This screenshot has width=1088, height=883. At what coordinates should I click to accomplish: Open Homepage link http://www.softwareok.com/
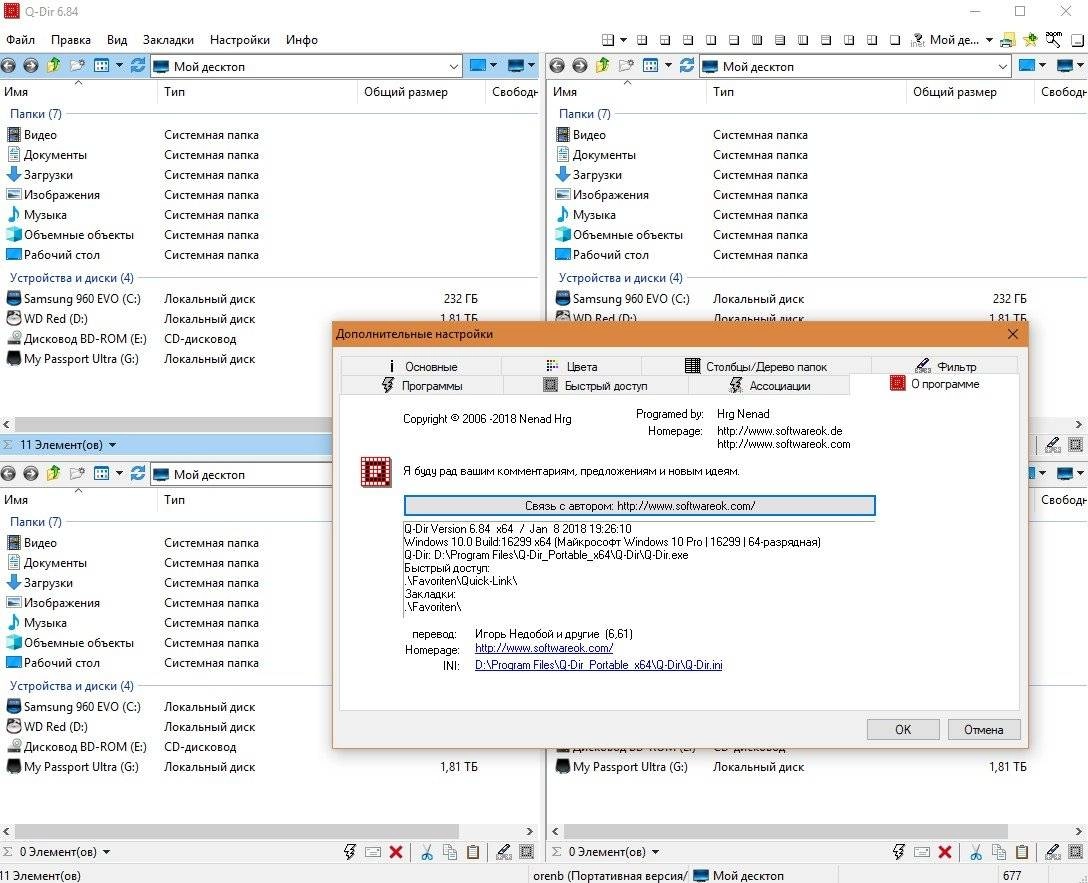click(x=543, y=648)
